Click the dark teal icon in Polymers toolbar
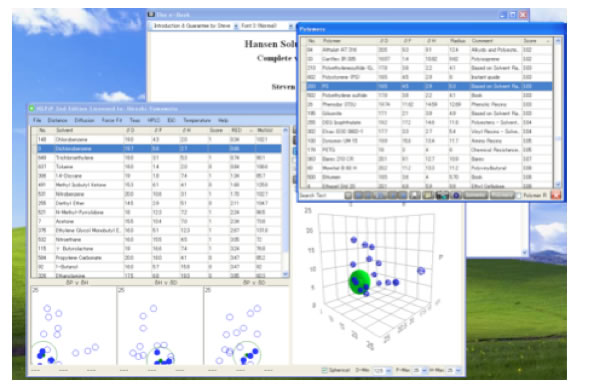This screenshot has height=388, width=594. (442, 196)
